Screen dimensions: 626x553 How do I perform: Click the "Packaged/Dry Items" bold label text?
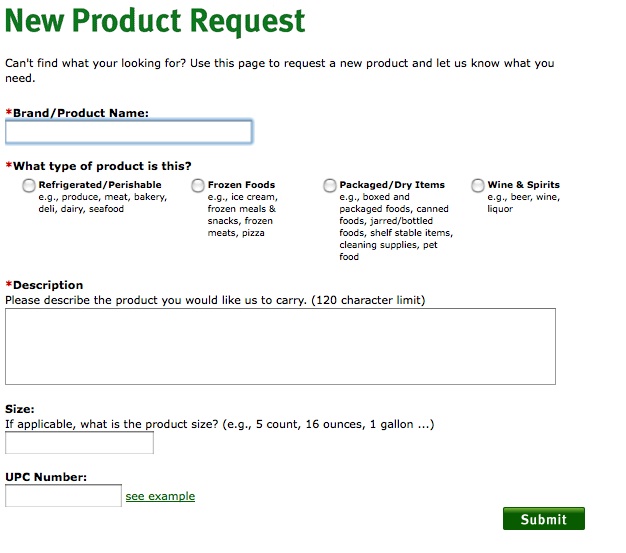(x=392, y=185)
